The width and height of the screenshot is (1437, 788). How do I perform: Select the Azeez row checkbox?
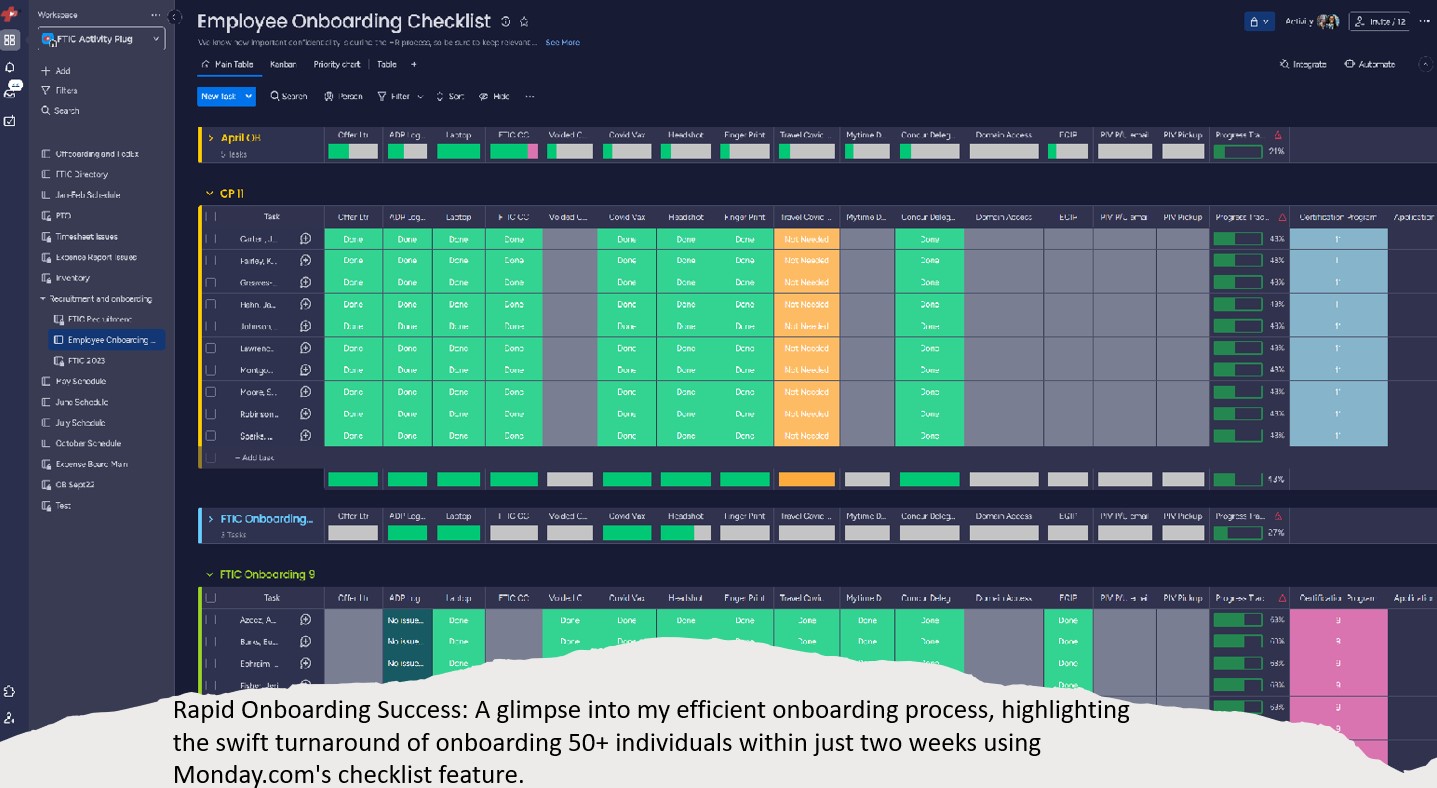coord(211,620)
